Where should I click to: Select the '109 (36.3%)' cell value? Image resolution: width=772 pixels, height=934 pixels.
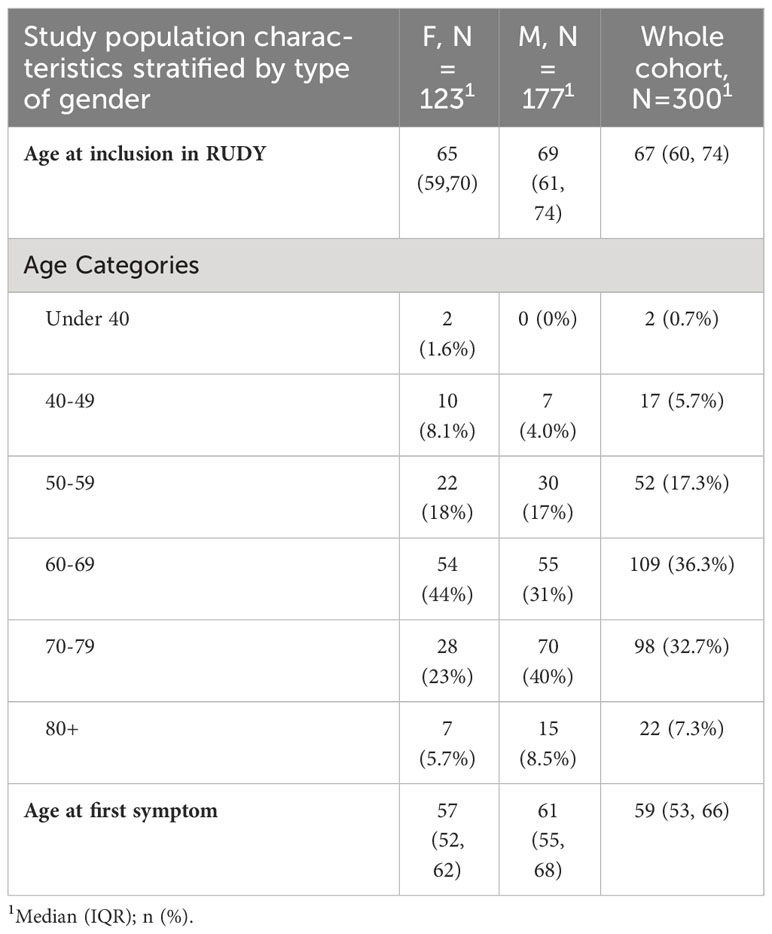coord(682,564)
